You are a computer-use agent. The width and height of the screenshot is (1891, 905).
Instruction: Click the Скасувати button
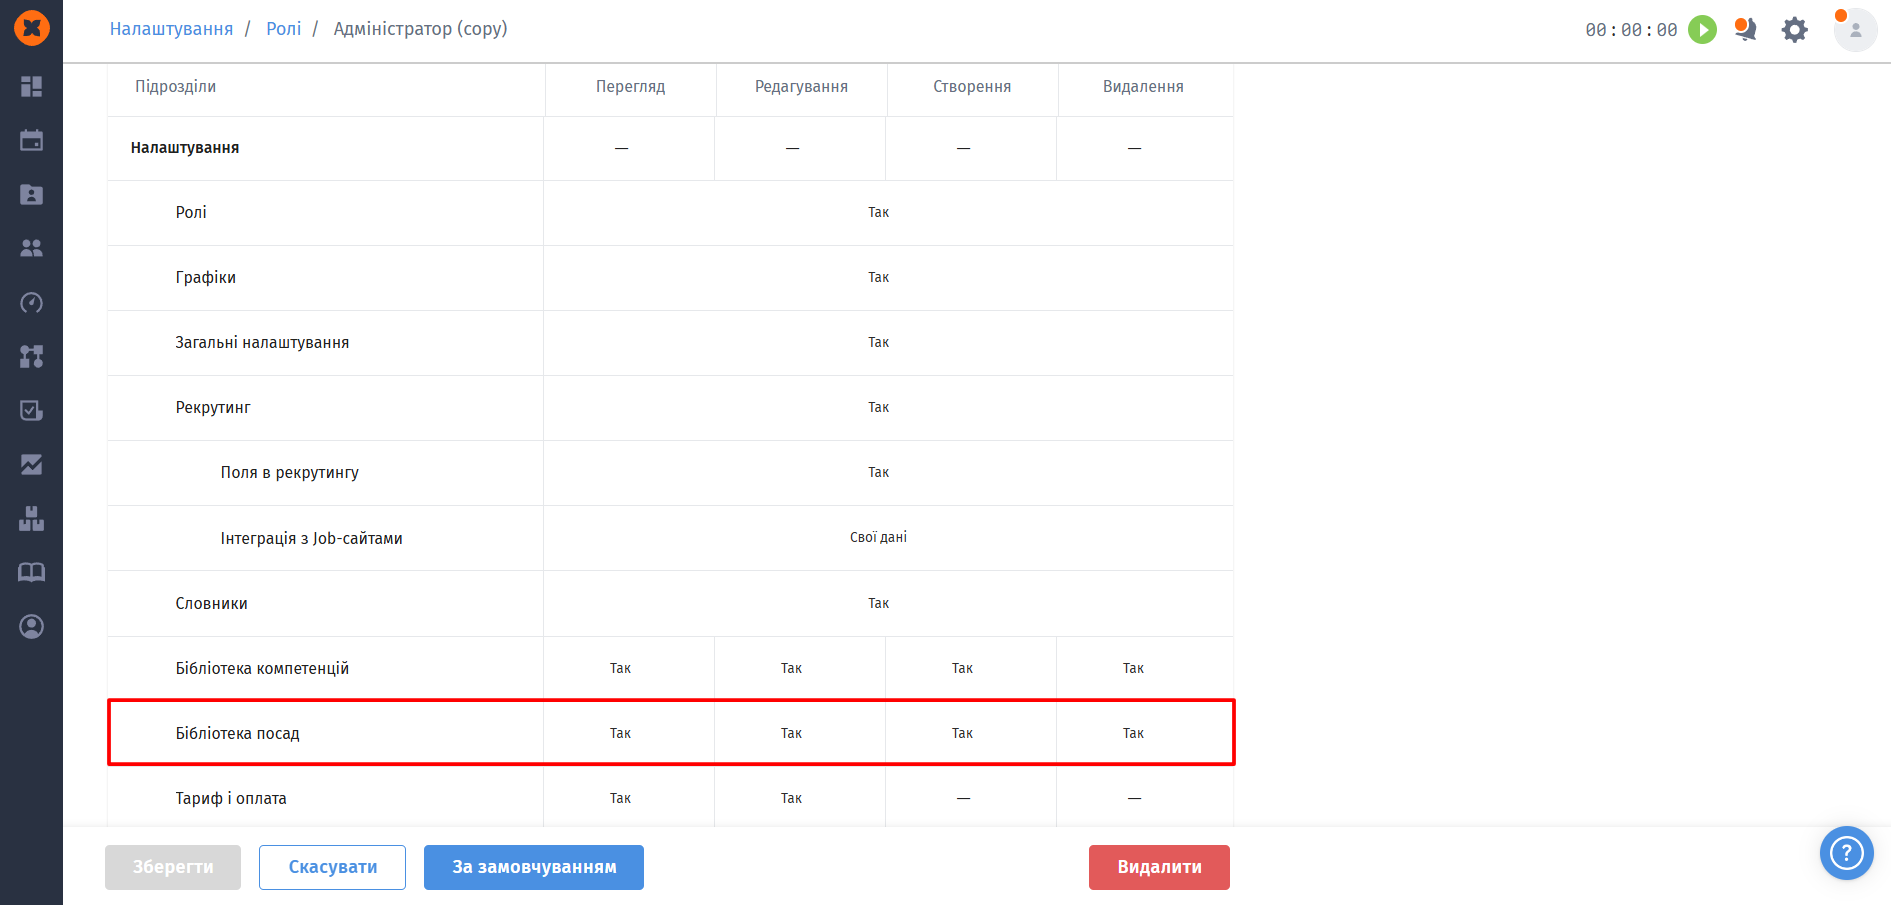pos(332,867)
